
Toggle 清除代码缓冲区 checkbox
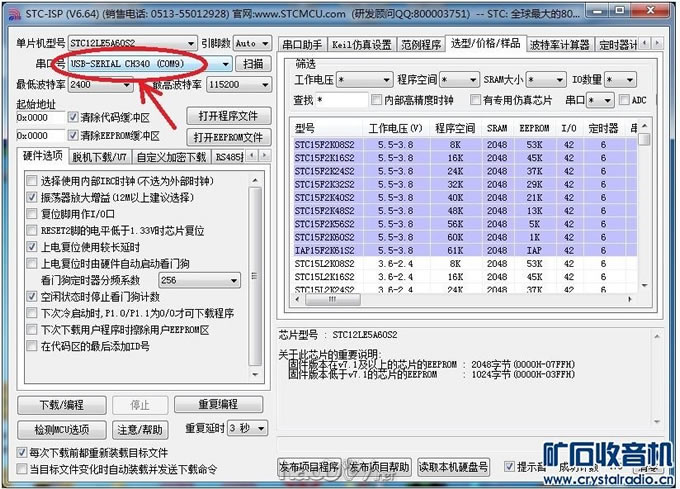pyautogui.click(x=72, y=117)
